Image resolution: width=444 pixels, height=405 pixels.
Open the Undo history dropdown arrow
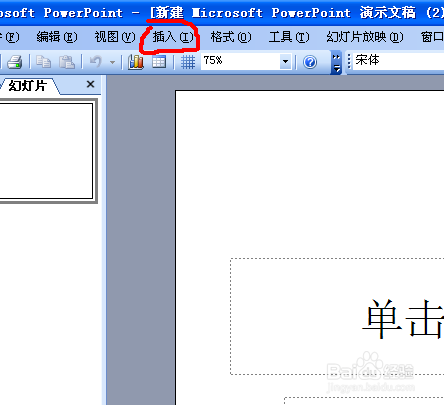tap(113, 62)
